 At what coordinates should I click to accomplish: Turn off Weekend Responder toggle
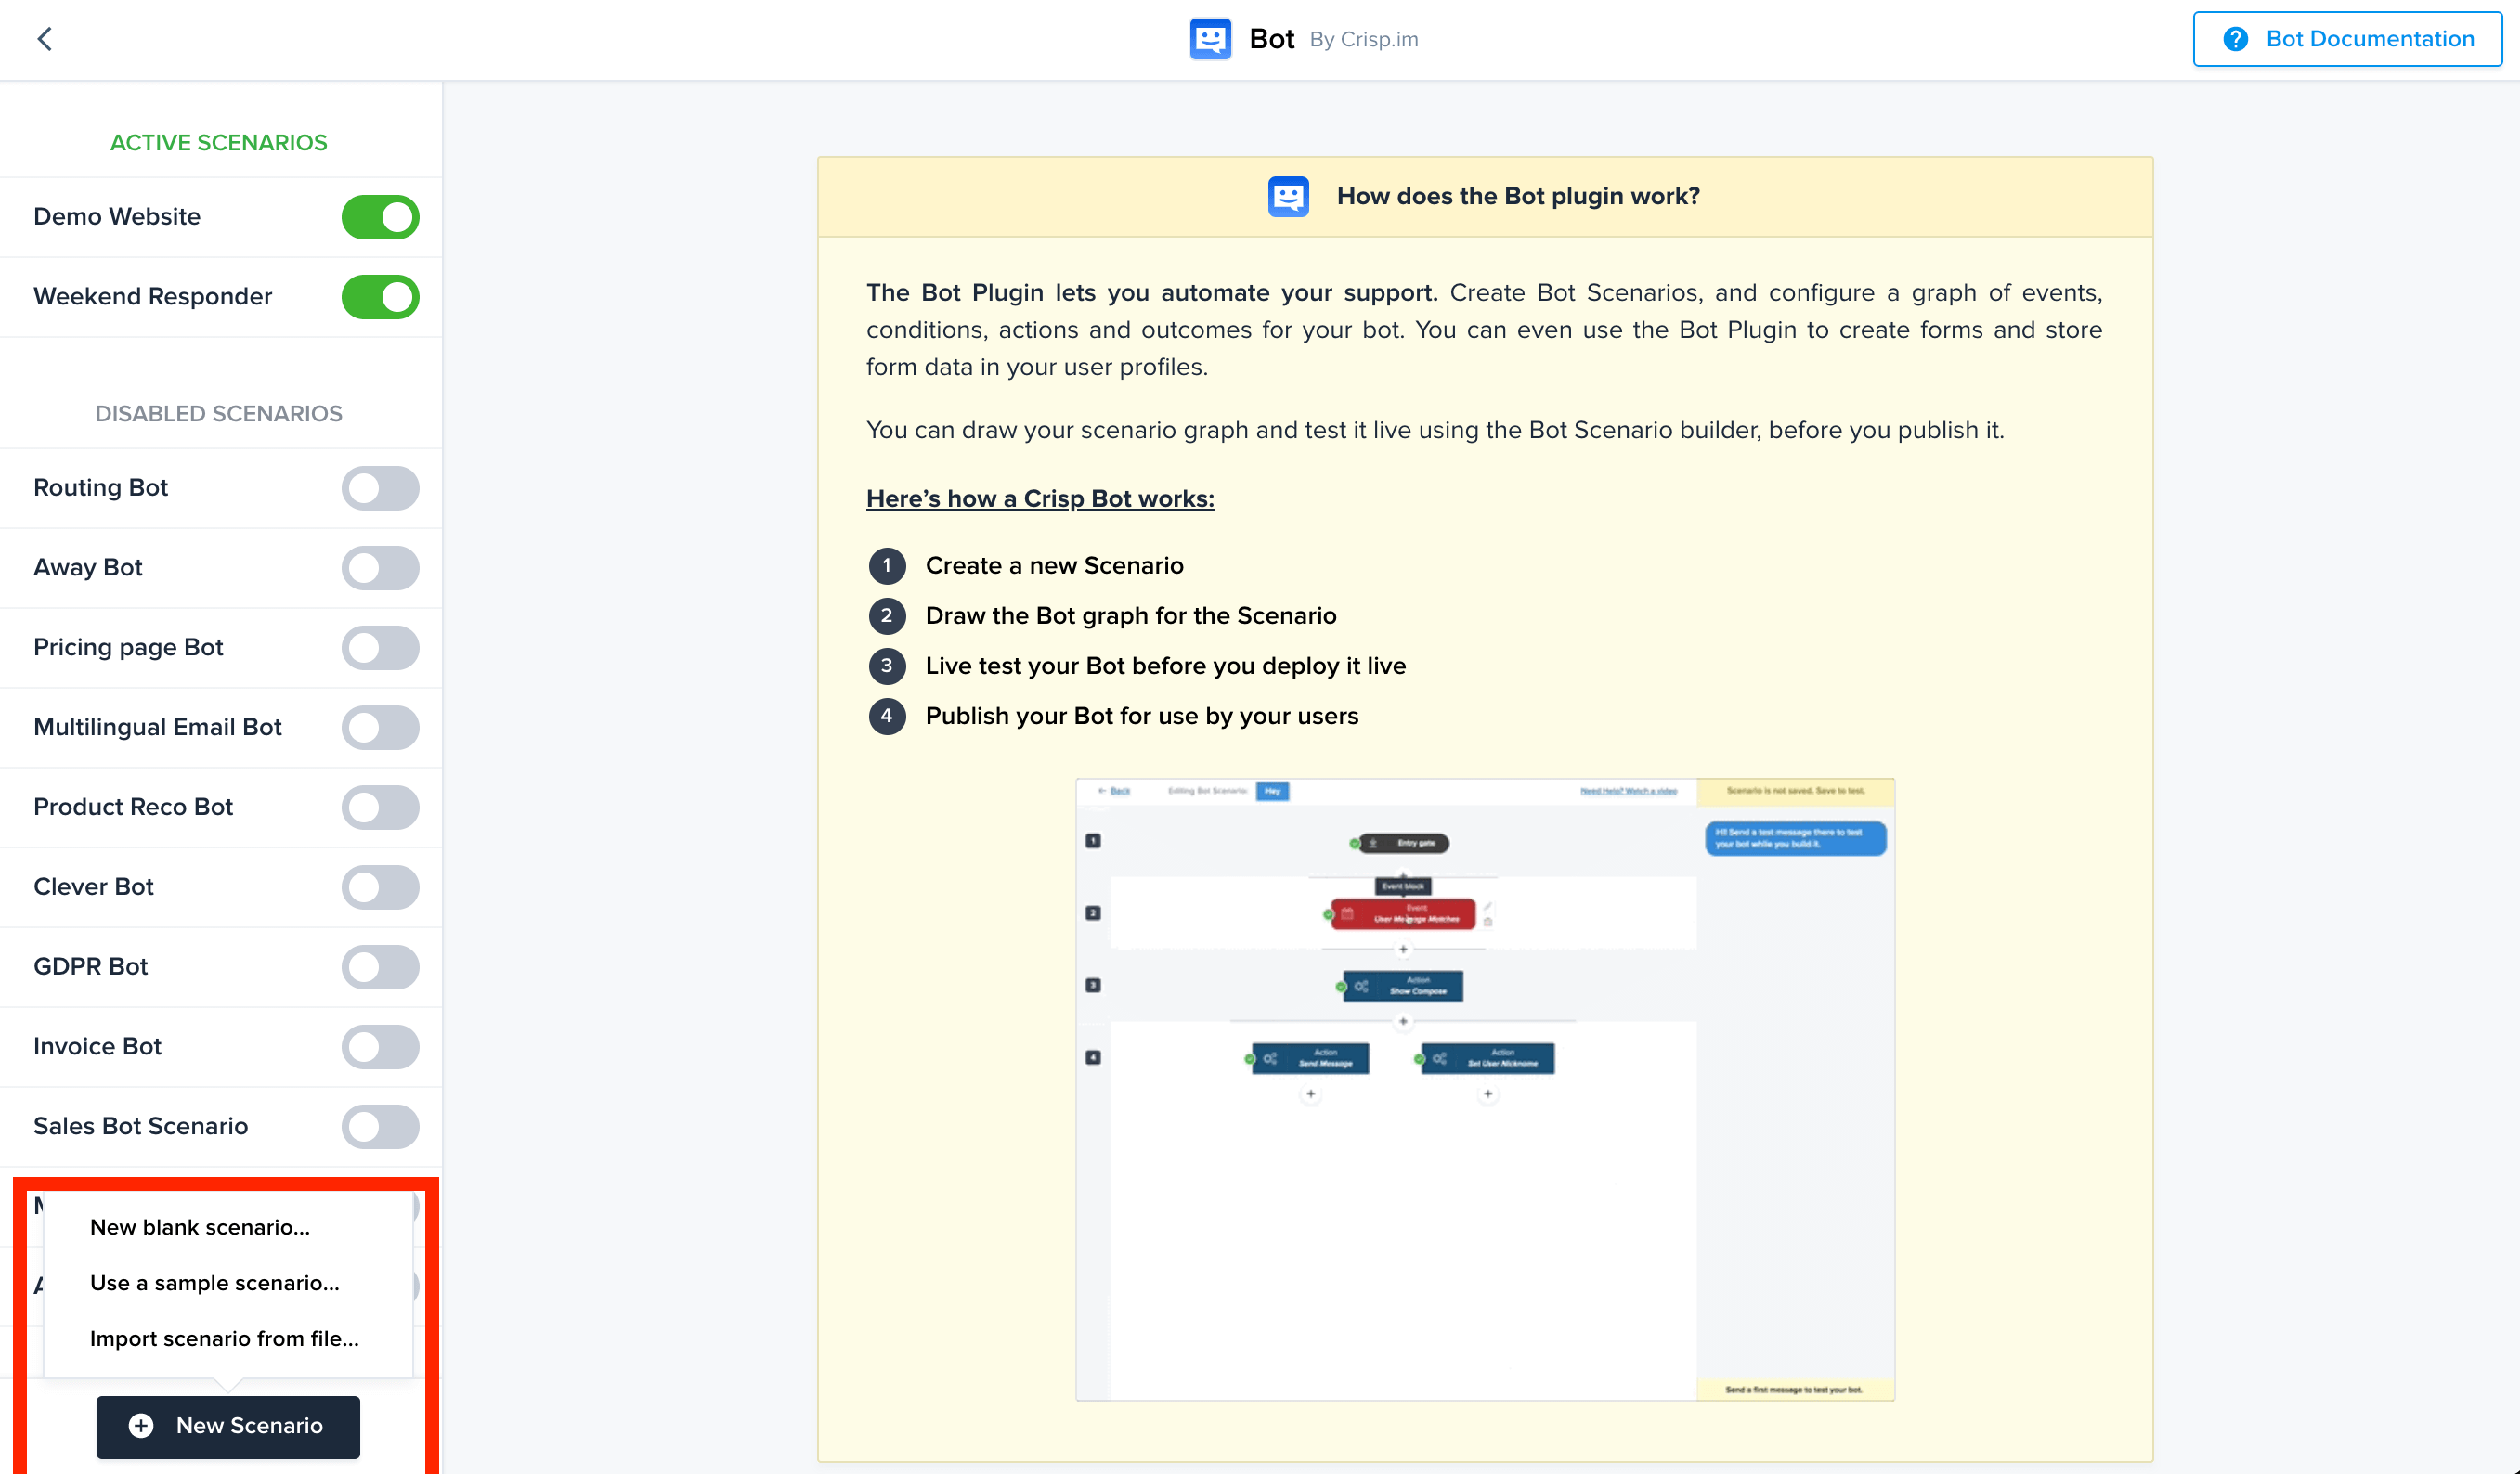[x=380, y=297]
